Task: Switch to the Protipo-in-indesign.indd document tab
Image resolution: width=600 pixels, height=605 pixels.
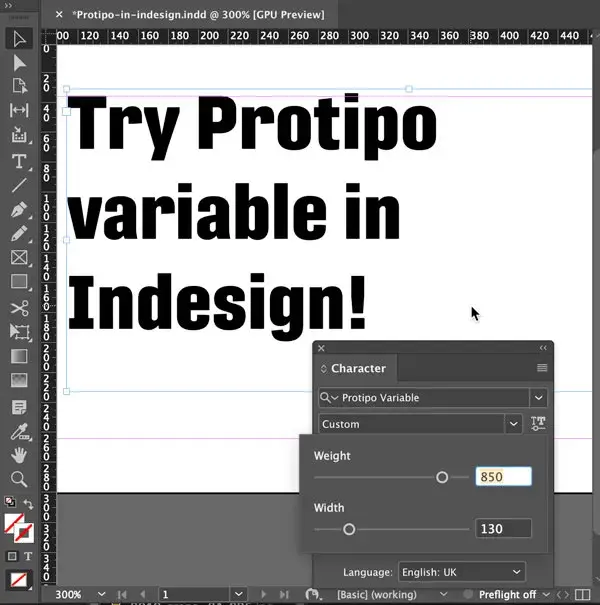Action: (198, 15)
